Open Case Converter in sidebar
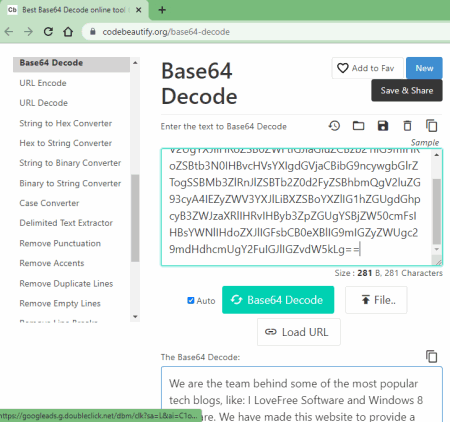 click(49, 203)
